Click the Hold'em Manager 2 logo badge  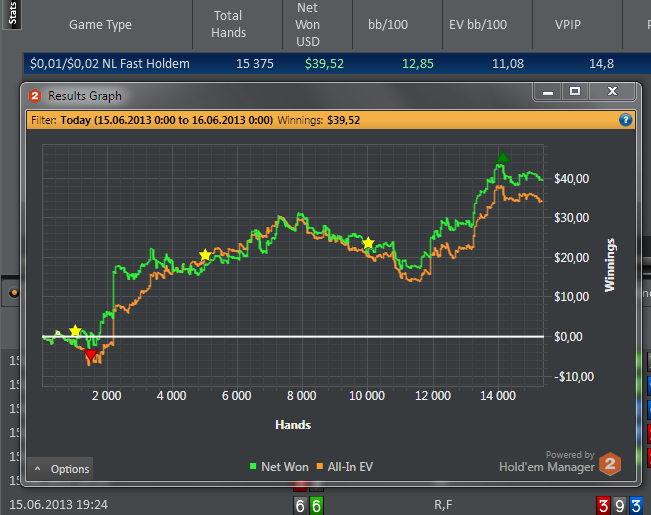(x=610, y=464)
